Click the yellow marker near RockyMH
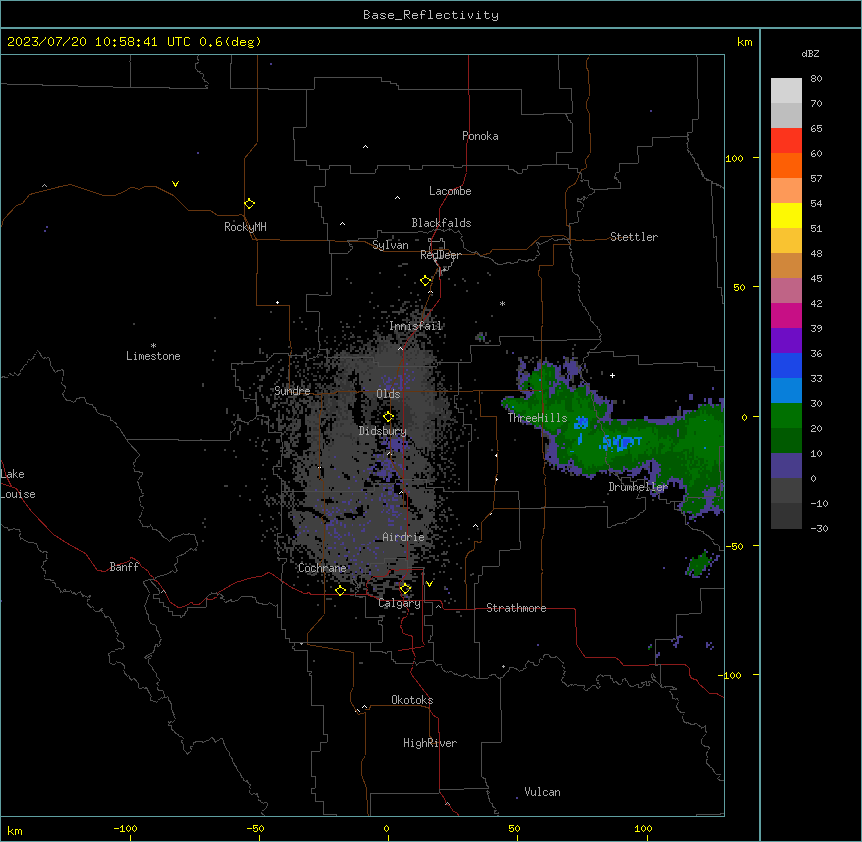This screenshot has height=842, width=862. tap(249, 204)
